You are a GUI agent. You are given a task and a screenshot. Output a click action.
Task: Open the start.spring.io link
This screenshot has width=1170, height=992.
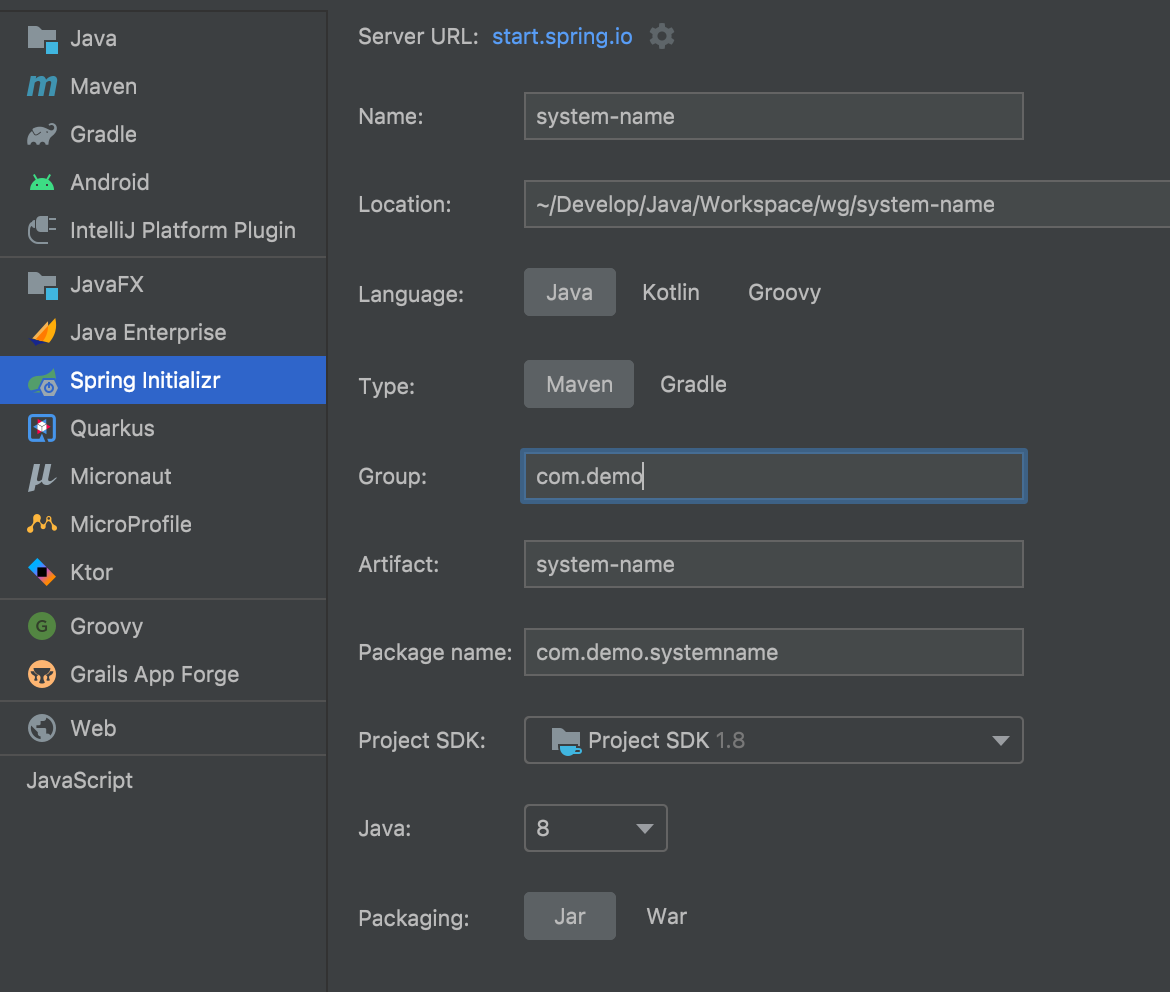click(x=562, y=37)
